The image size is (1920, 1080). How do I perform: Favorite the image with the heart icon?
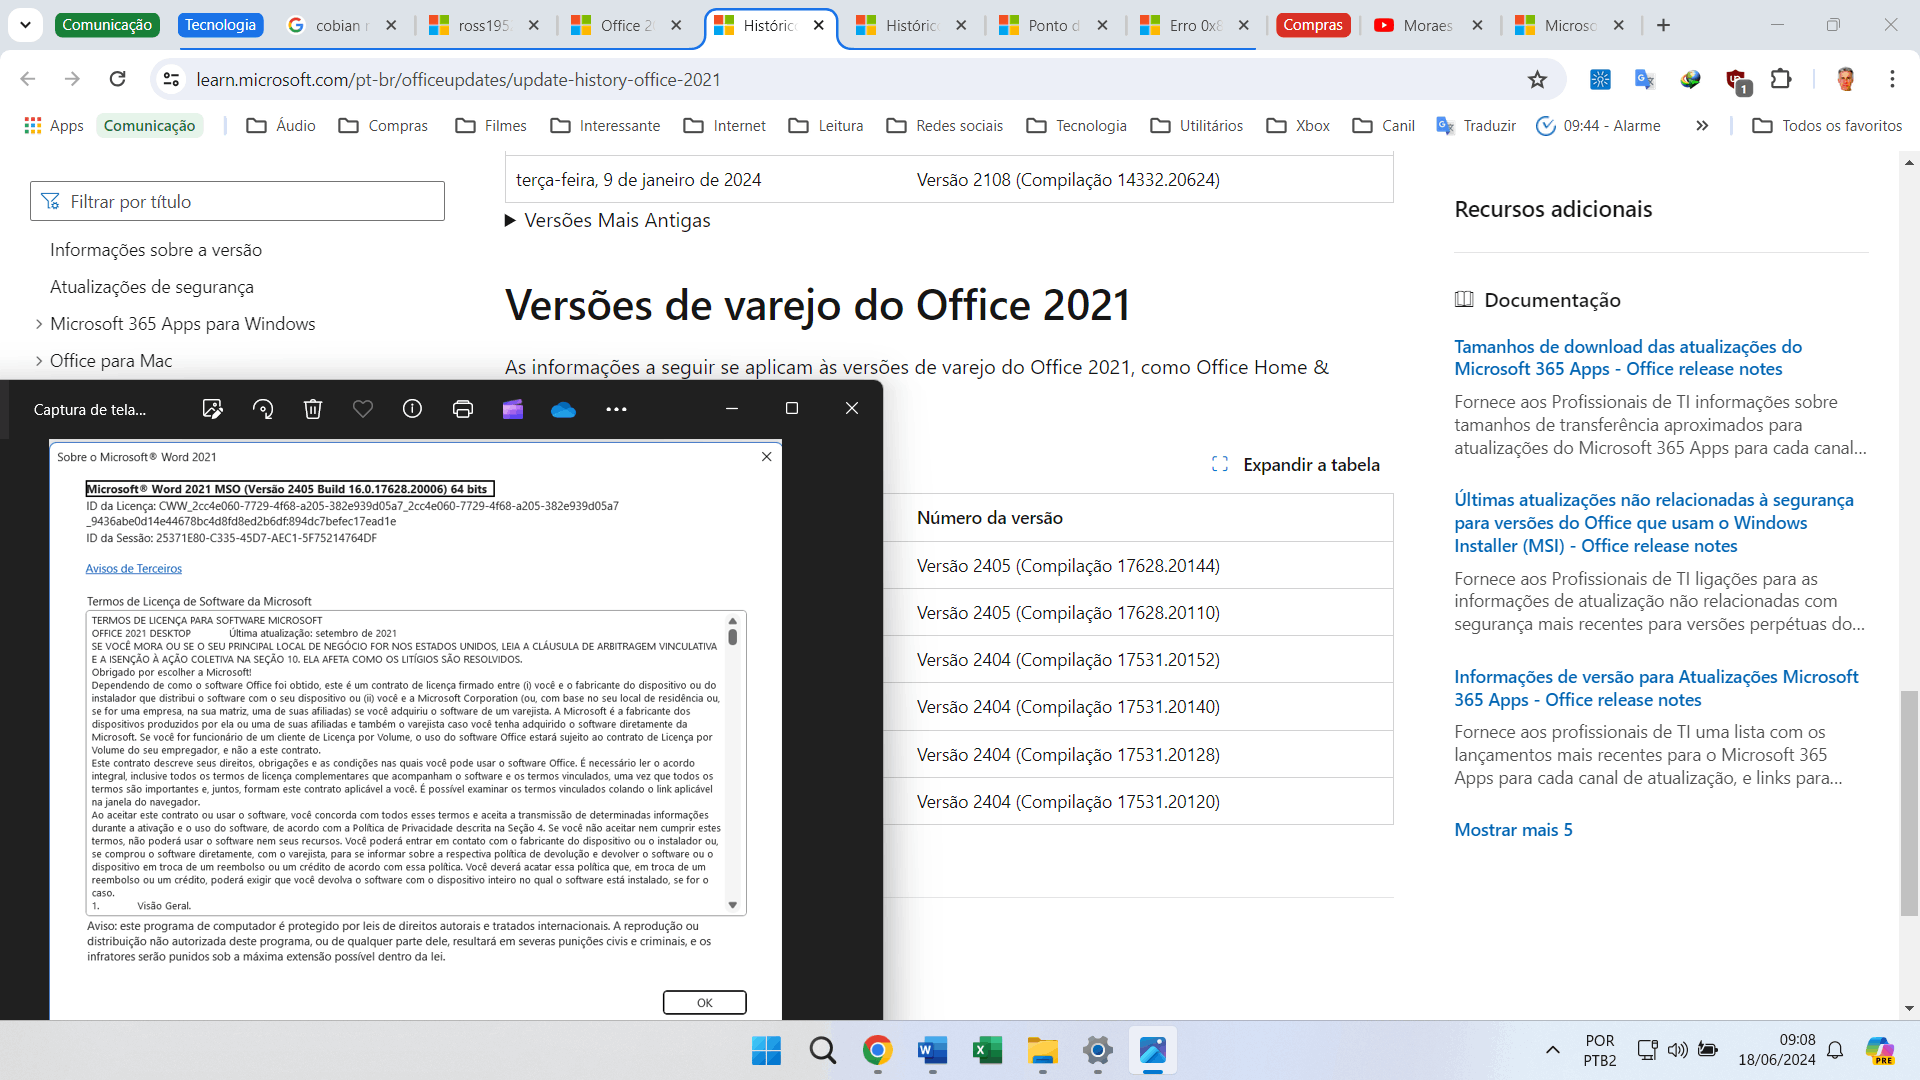363,409
